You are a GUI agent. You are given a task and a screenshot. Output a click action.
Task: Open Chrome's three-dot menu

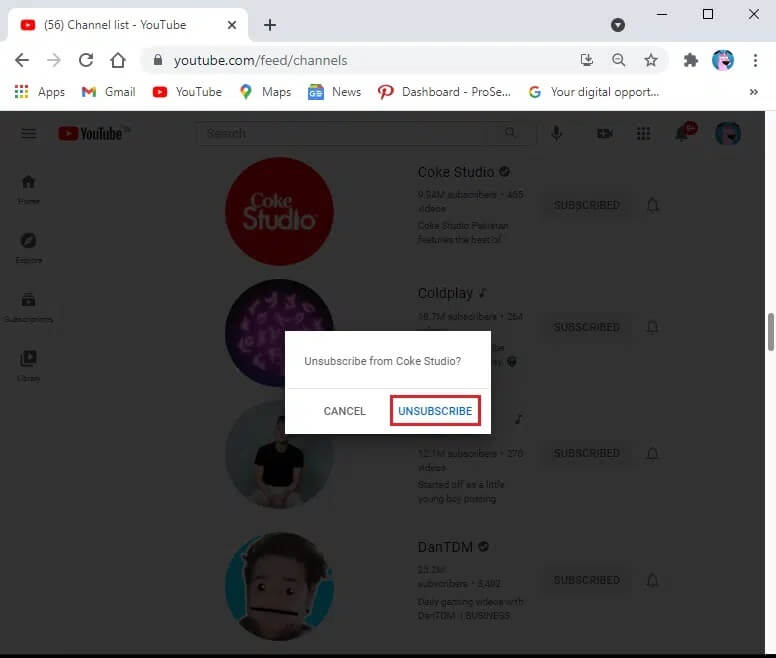click(x=755, y=60)
